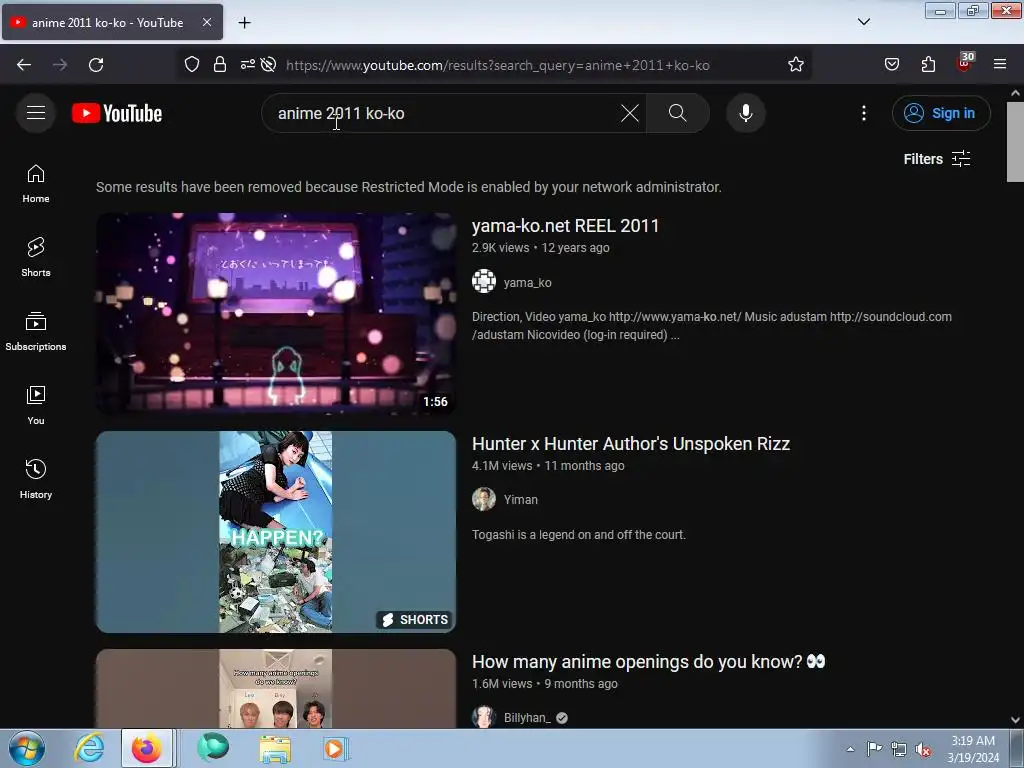Click the yama_ko channel avatar
This screenshot has width=1024, height=768.
[484, 281]
